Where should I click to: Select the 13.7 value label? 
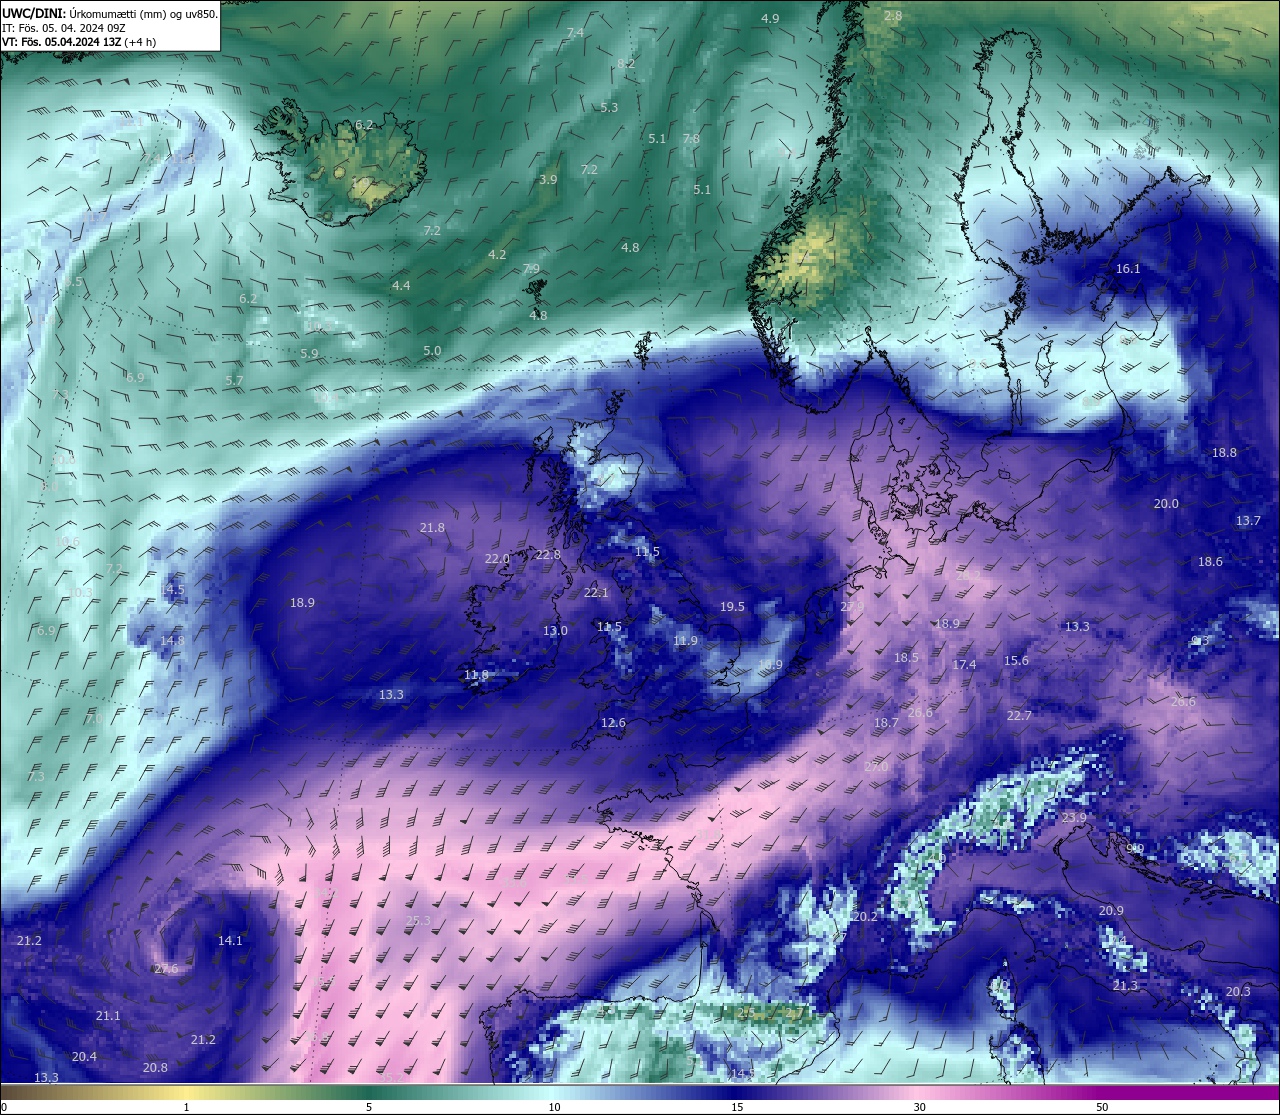pos(1248,521)
